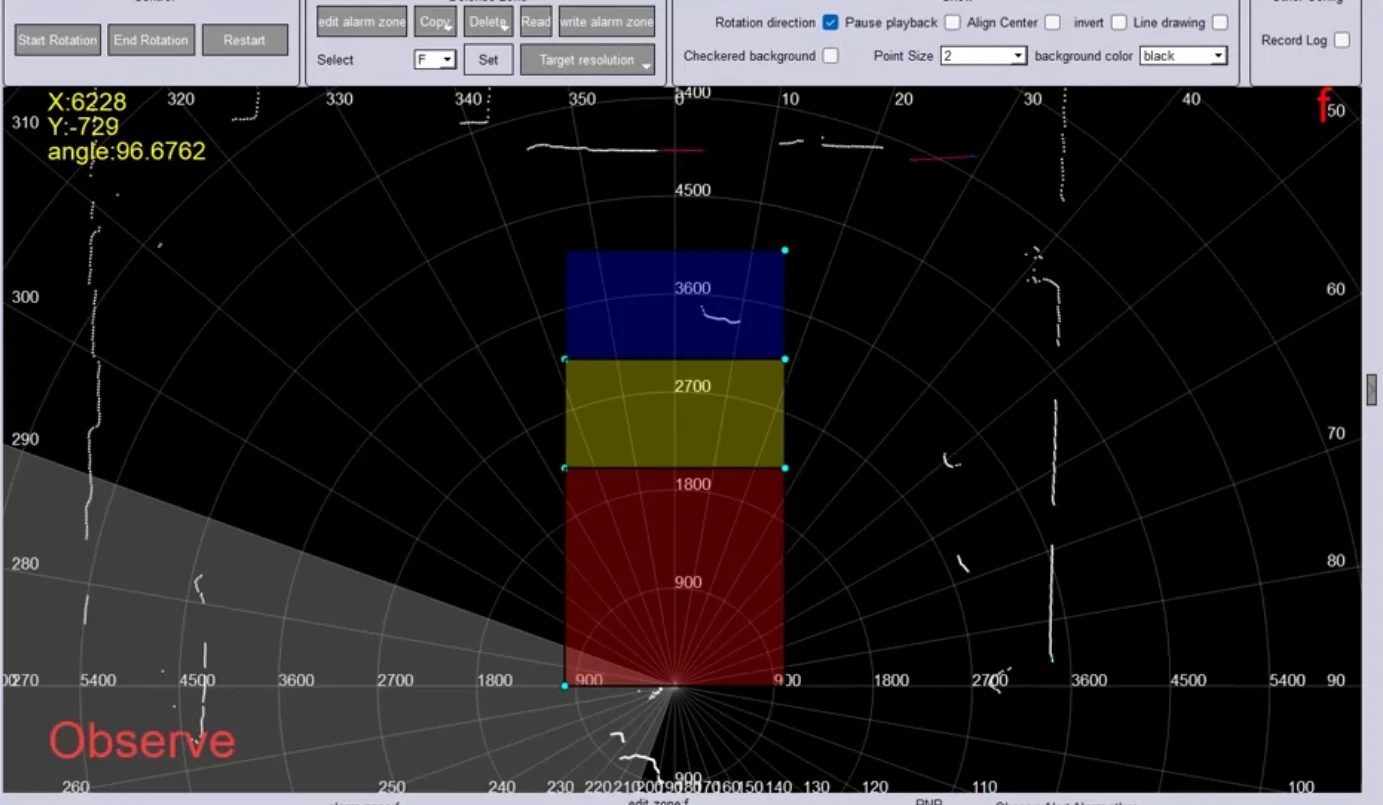Enable the Checkered background checkbox
This screenshot has width=1383, height=805.
(830, 56)
